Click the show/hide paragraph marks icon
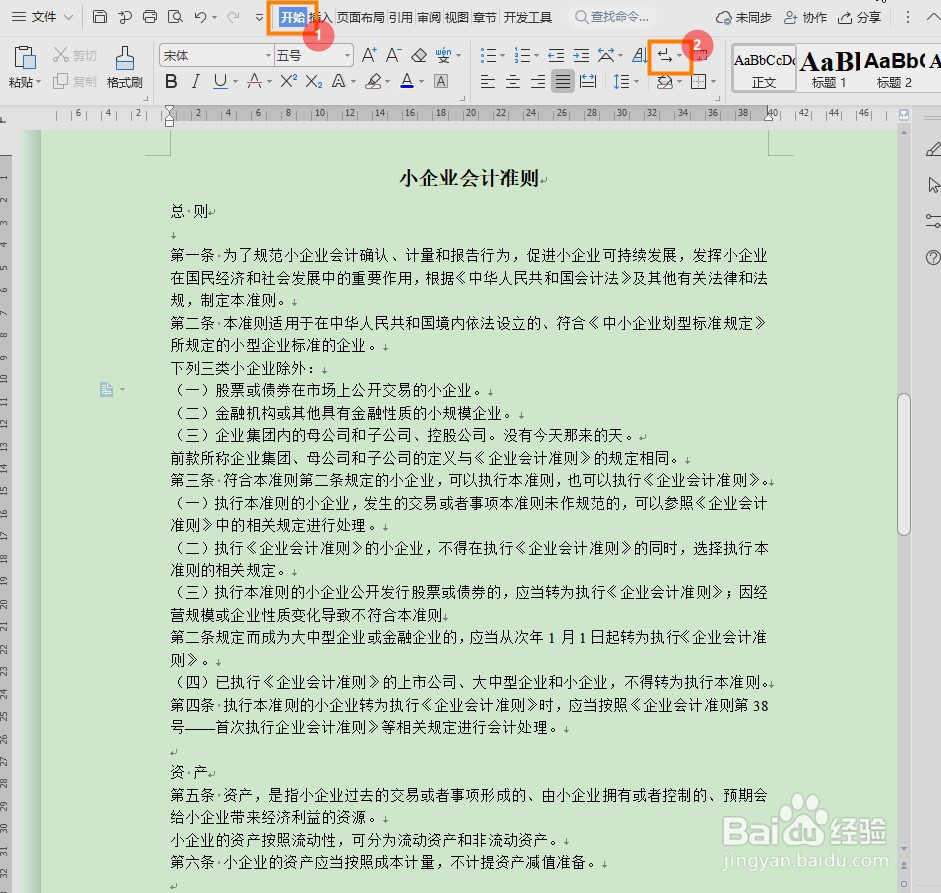The width and height of the screenshot is (941, 893). [x=664, y=56]
